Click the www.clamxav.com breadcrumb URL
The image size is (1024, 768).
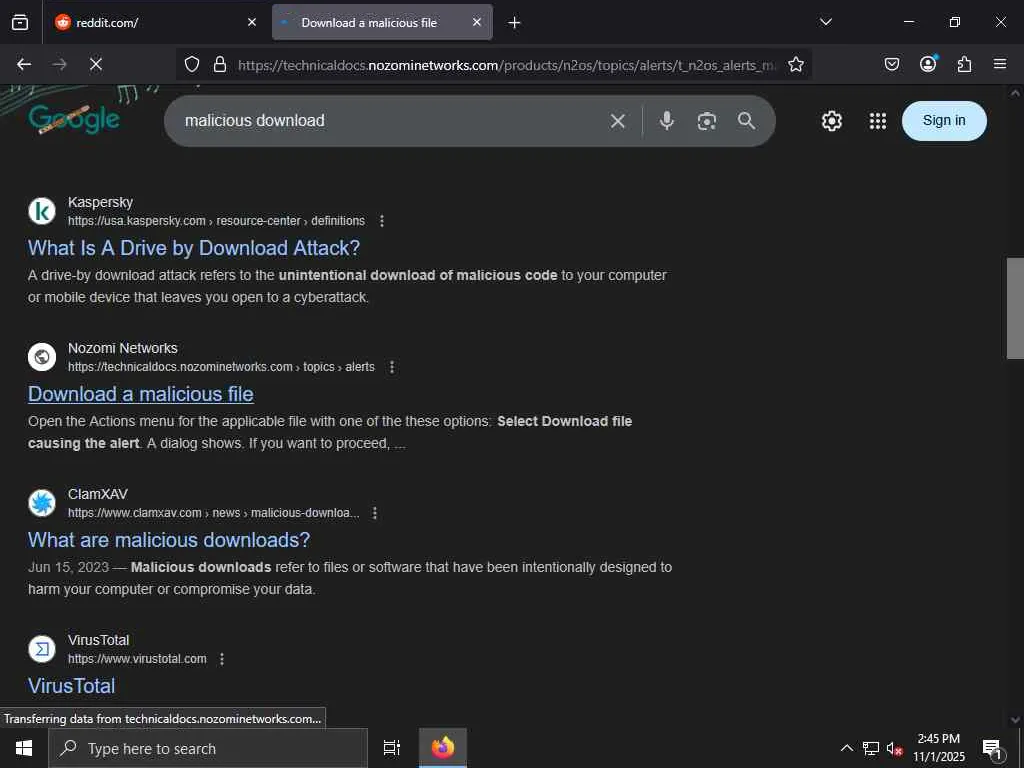[214, 513]
